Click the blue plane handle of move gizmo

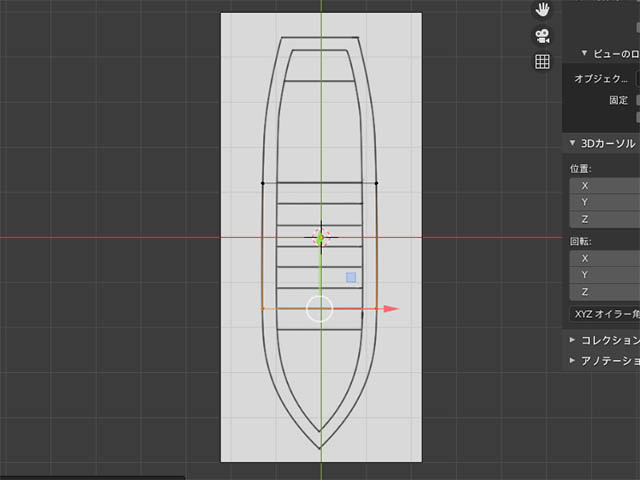[351, 278]
